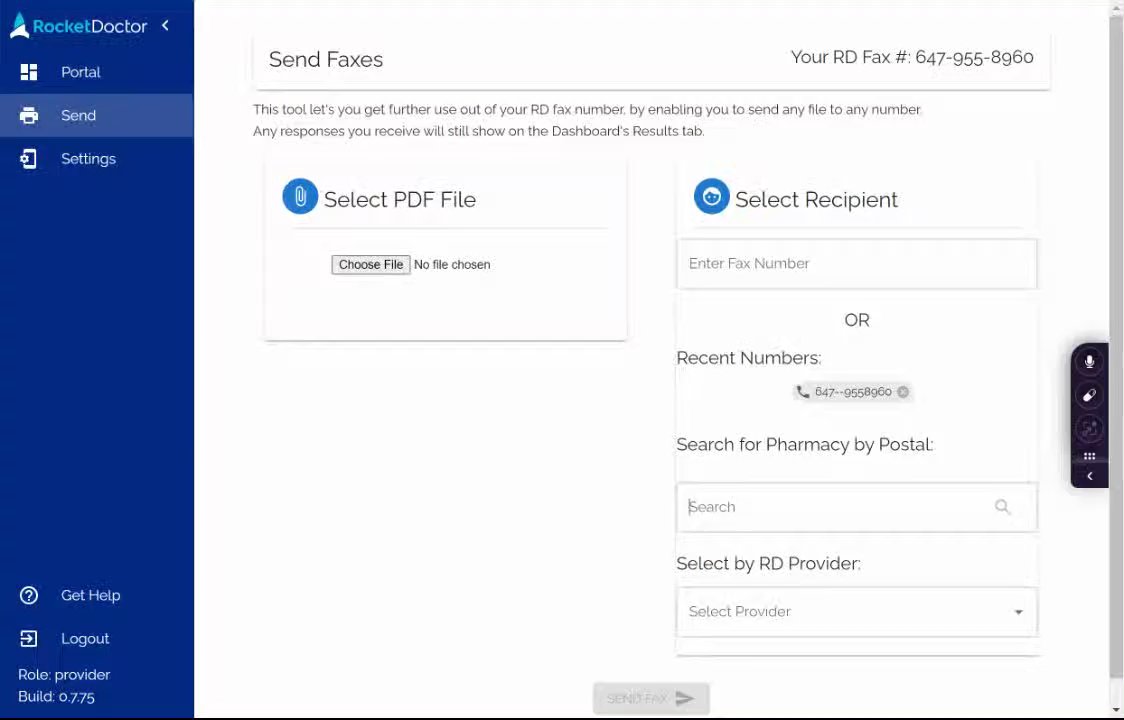Click the paperclip attachment icon

[300, 197]
